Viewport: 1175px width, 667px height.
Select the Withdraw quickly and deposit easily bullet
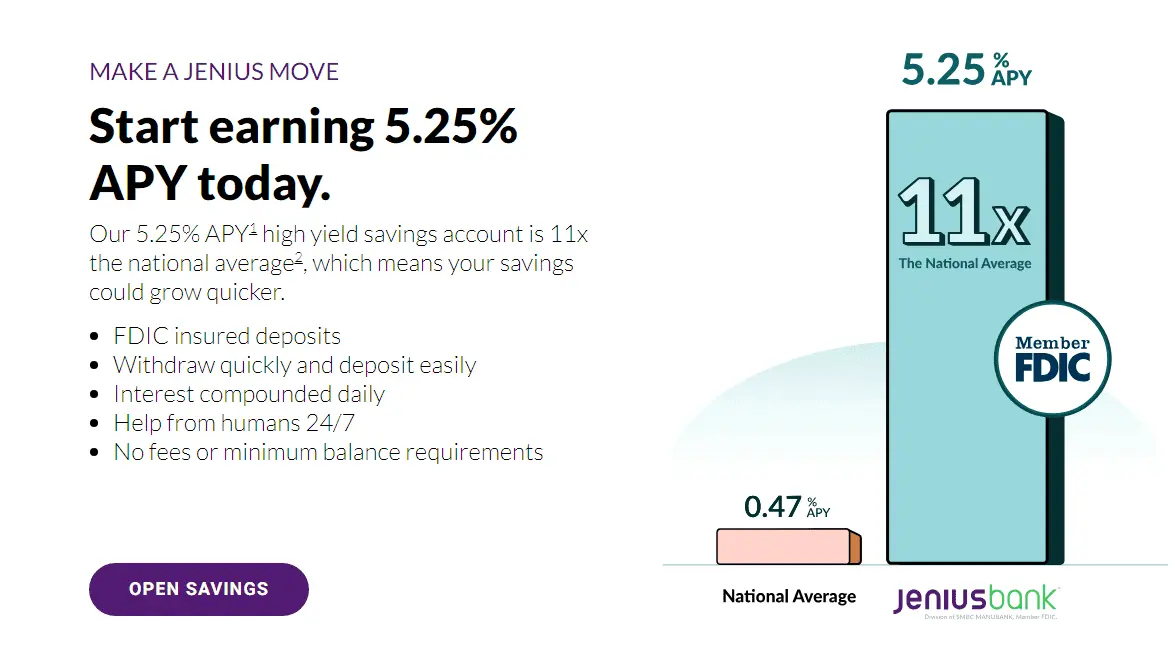294,365
